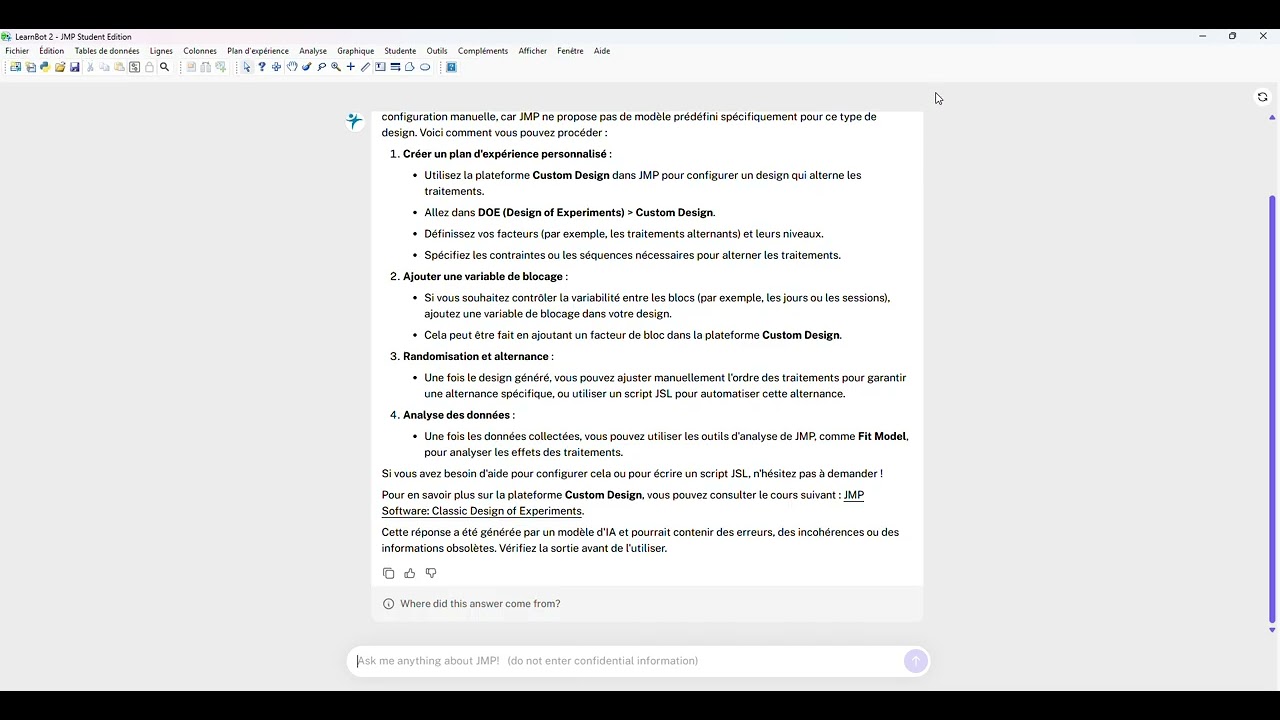Click the heading 'Analyse des données'

pyautogui.click(x=457, y=415)
